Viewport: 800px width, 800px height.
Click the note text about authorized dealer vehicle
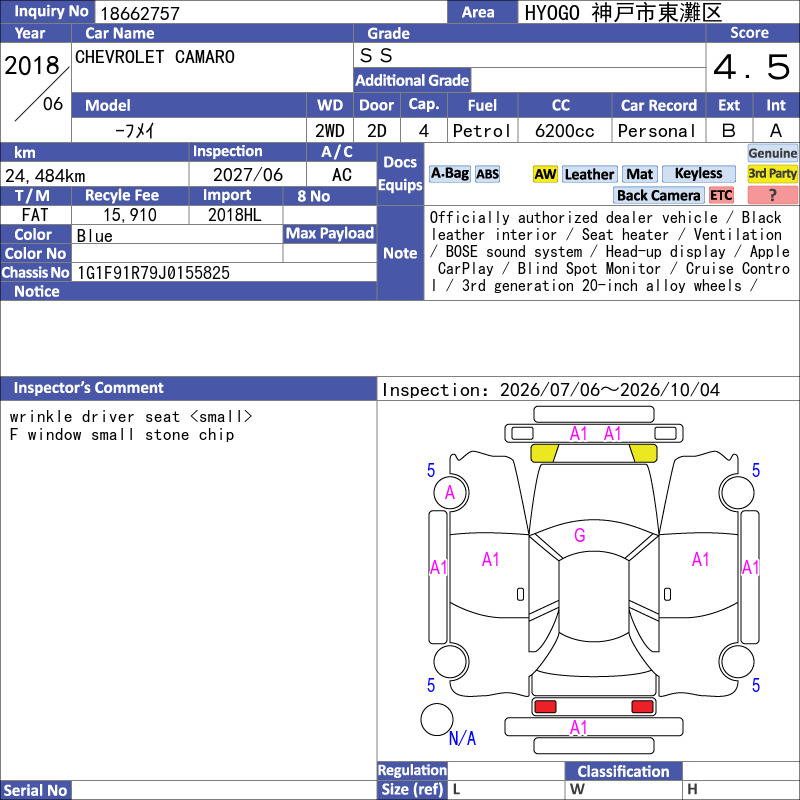pyautogui.click(x=610, y=252)
